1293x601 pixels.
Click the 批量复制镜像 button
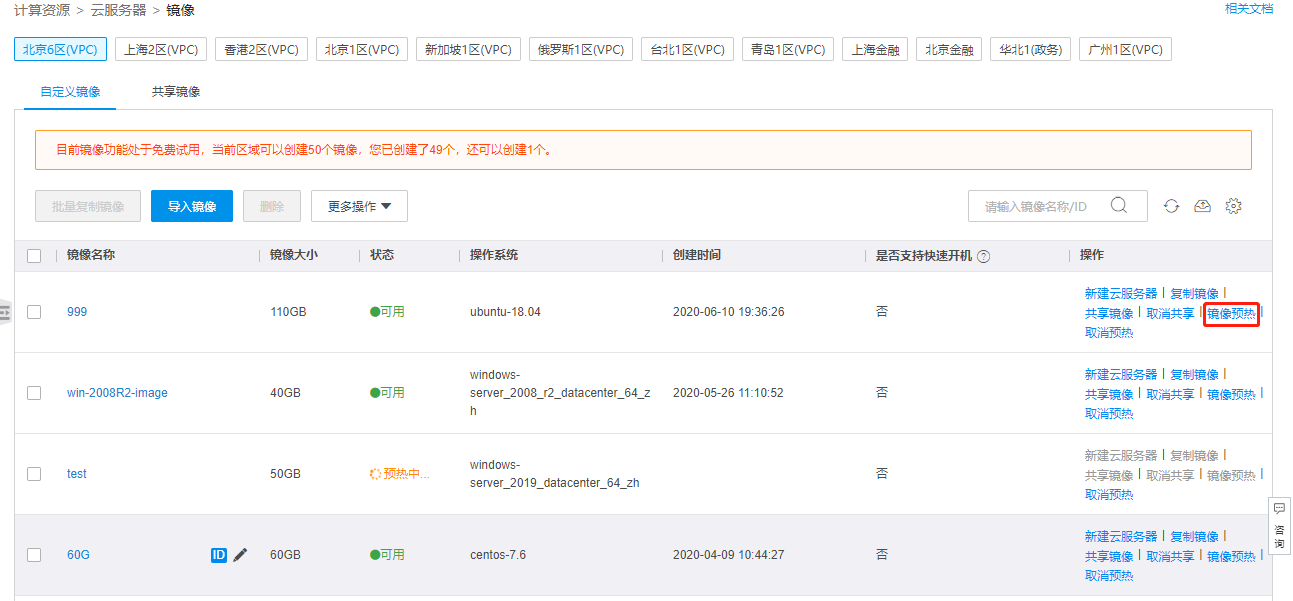pos(88,206)
